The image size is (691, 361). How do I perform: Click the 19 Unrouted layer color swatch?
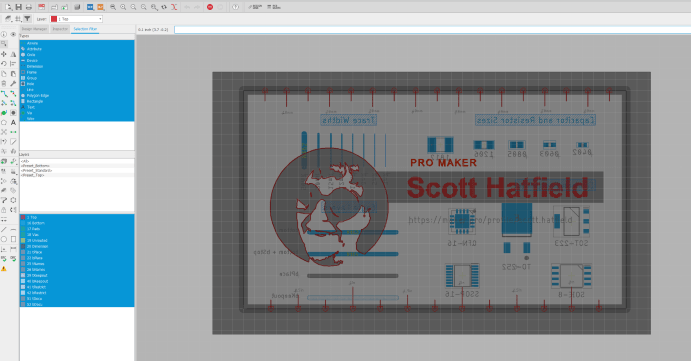(23, 241)
